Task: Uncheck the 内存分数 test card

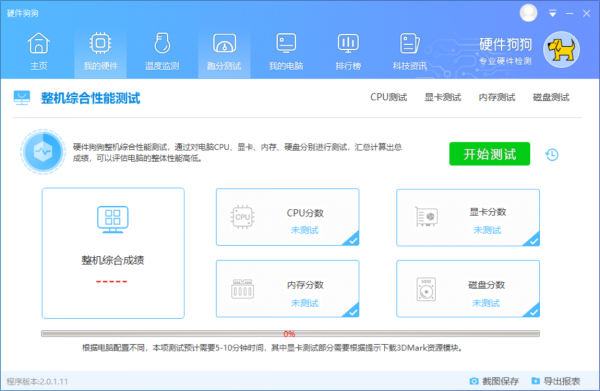Action: (352, 310)
